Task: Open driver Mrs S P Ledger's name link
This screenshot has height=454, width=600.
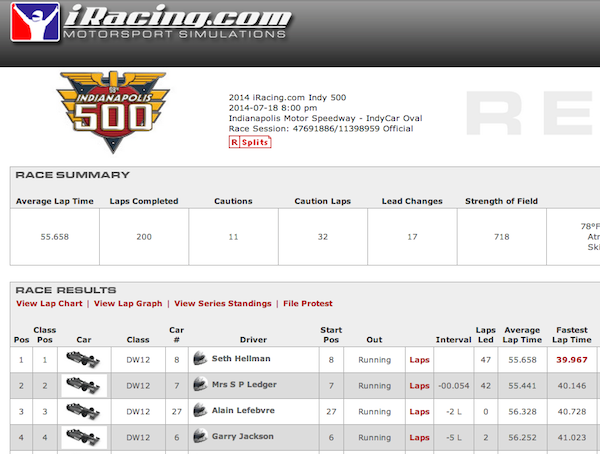Action: coord(244,385)
